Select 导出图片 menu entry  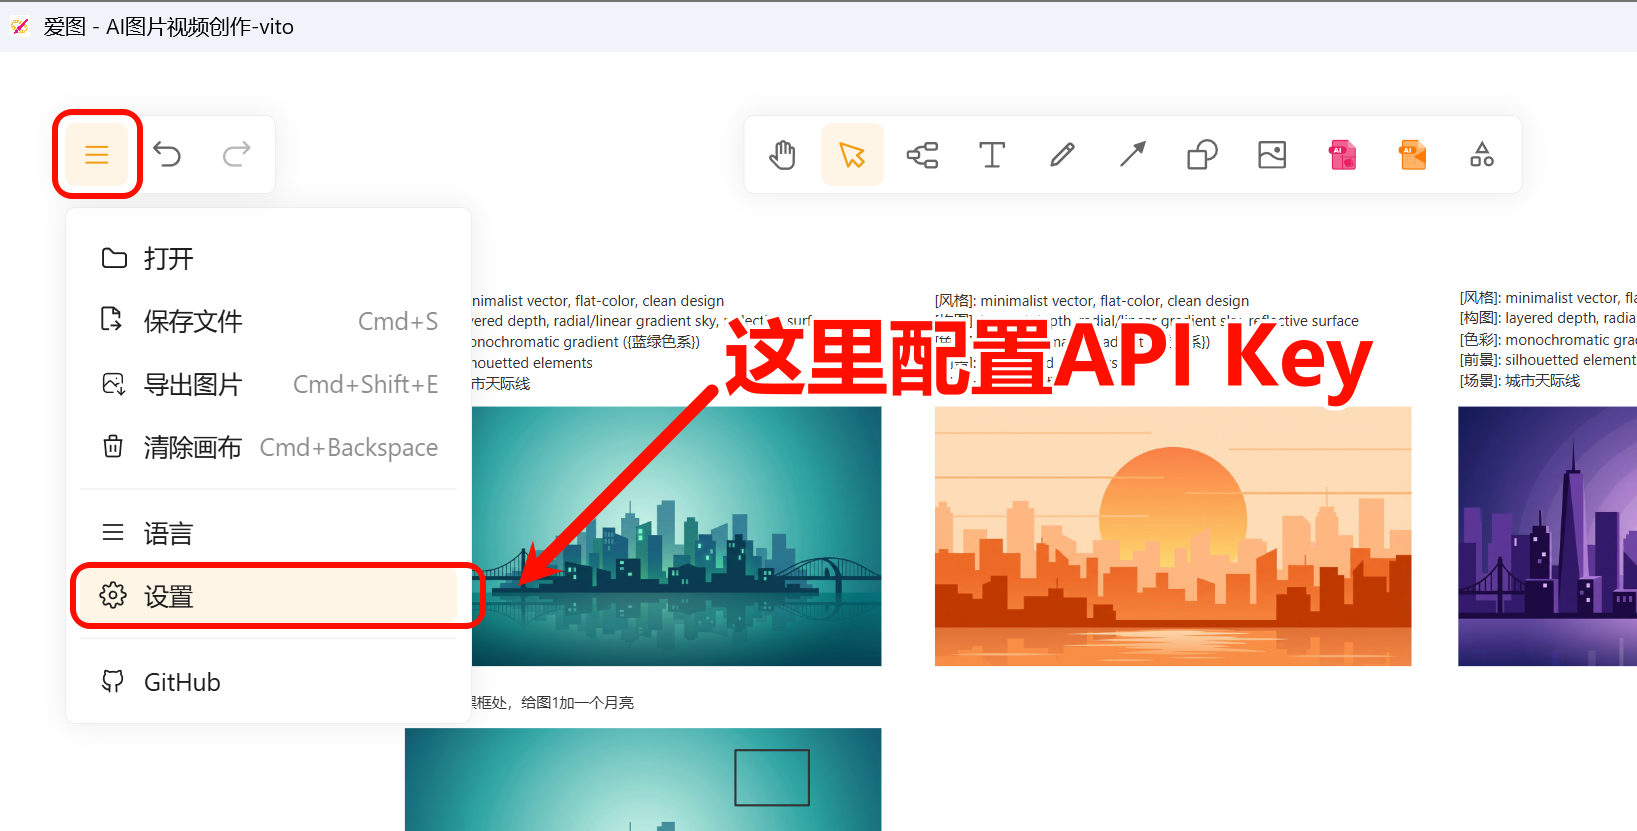(268, 384)
